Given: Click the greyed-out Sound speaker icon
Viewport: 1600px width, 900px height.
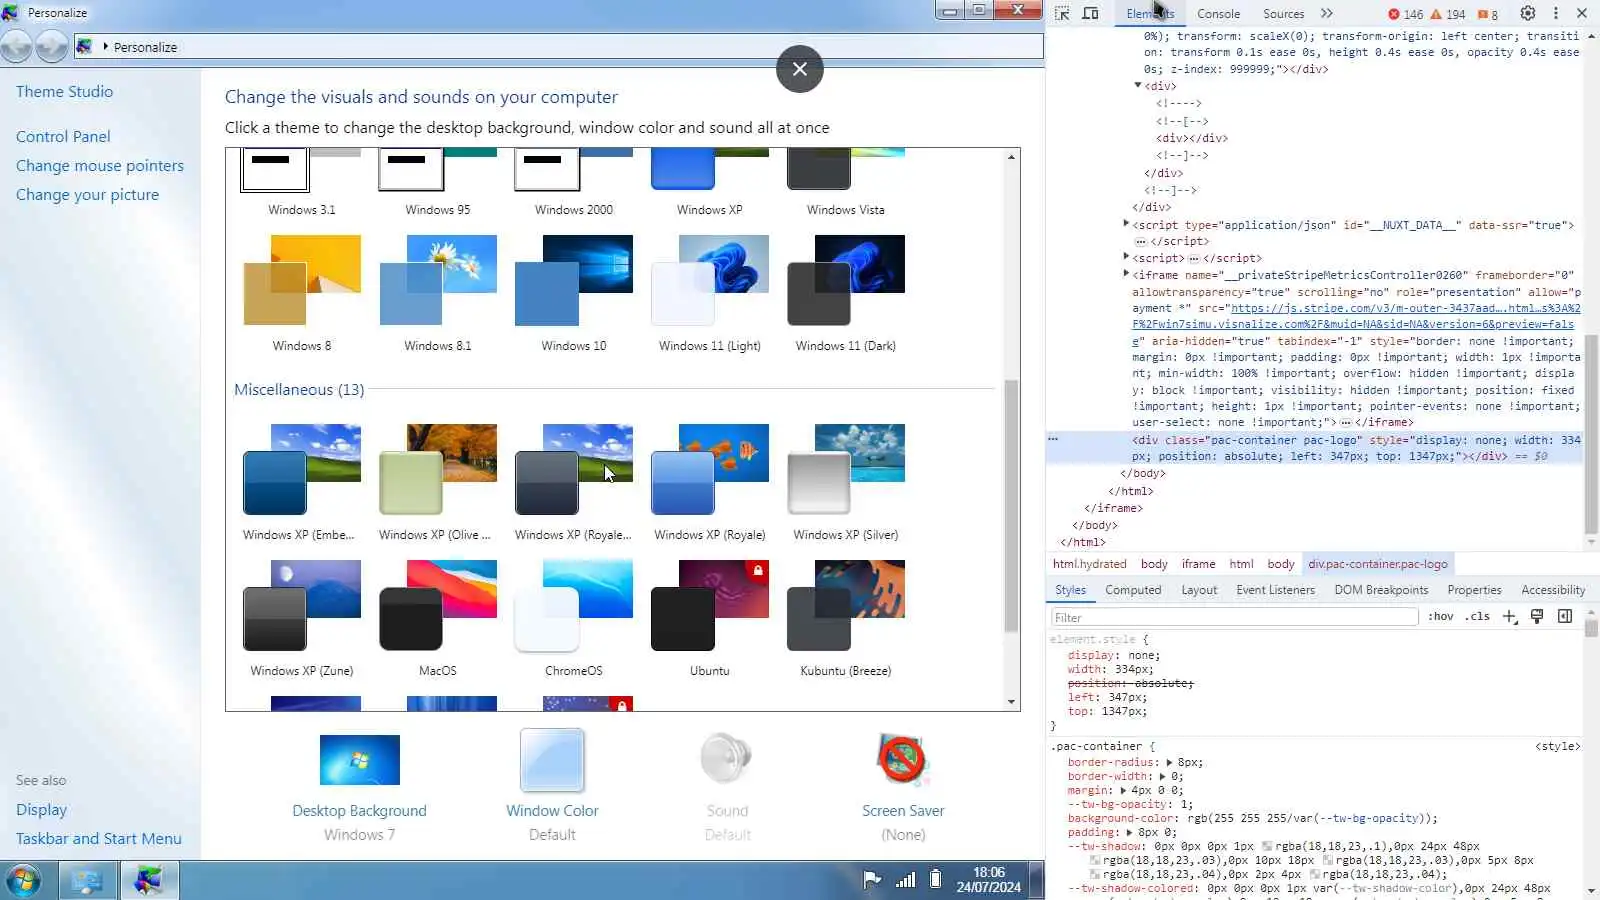Looking at the screenshot, I should click(727, 758).
